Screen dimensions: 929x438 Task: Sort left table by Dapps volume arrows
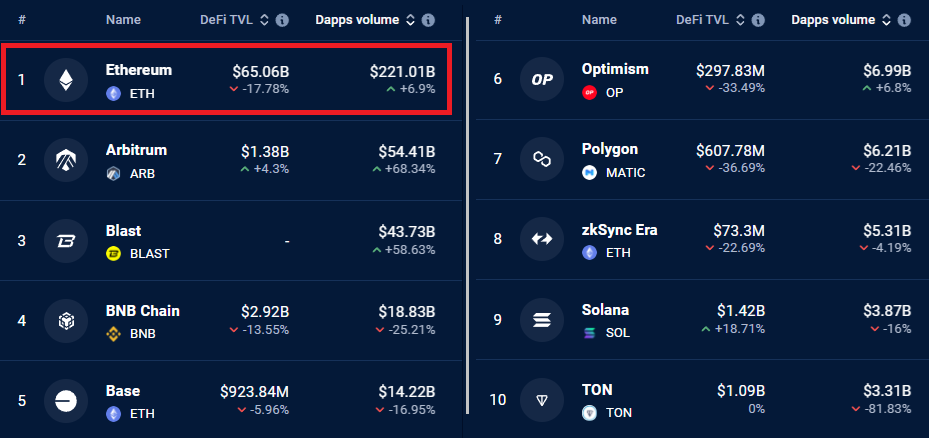(x=410, y=20)
